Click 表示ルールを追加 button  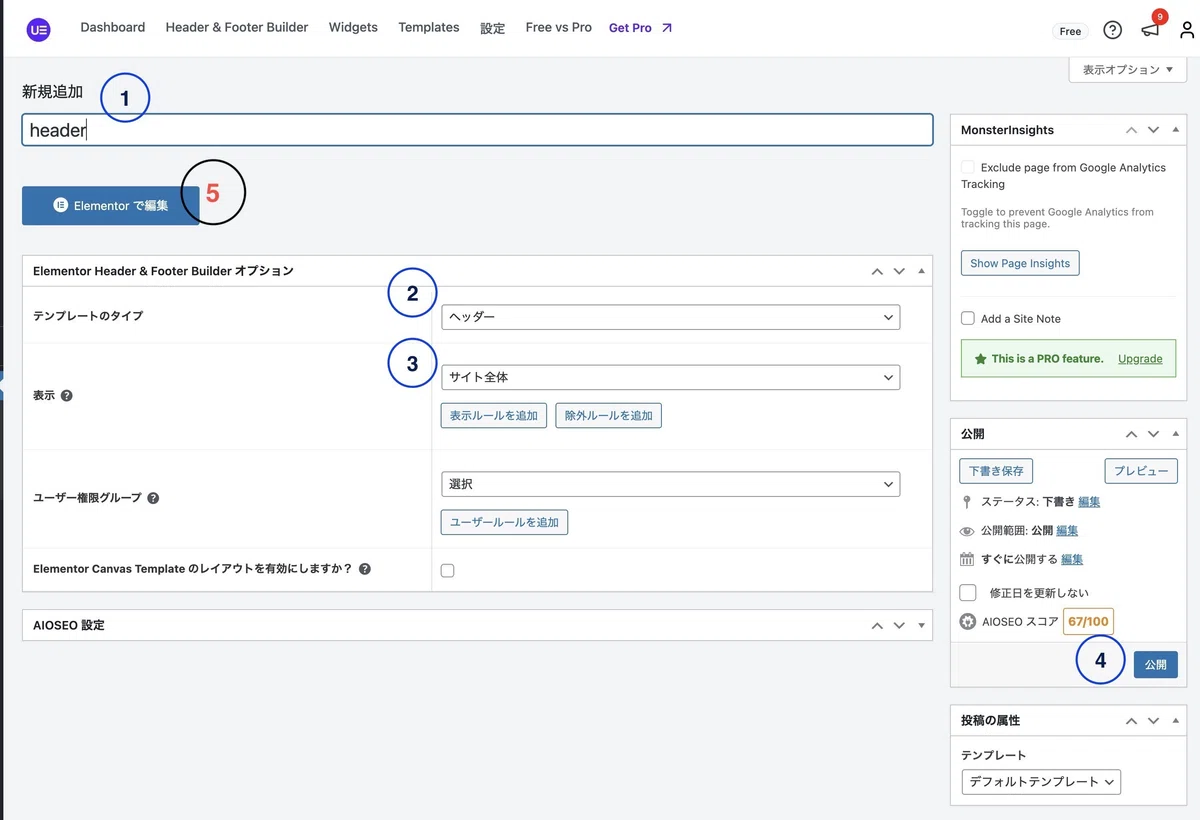[494, 415]
